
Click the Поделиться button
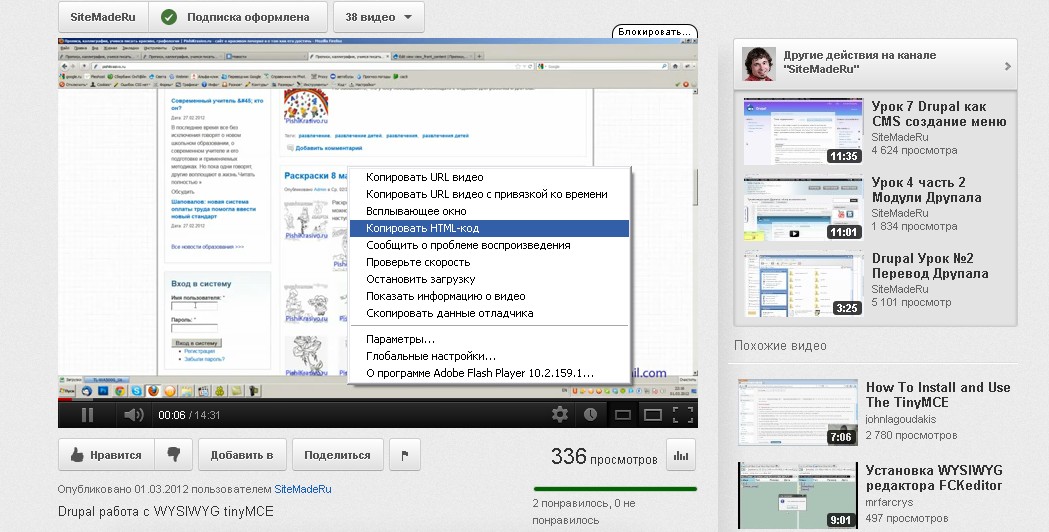click(337, 455)
